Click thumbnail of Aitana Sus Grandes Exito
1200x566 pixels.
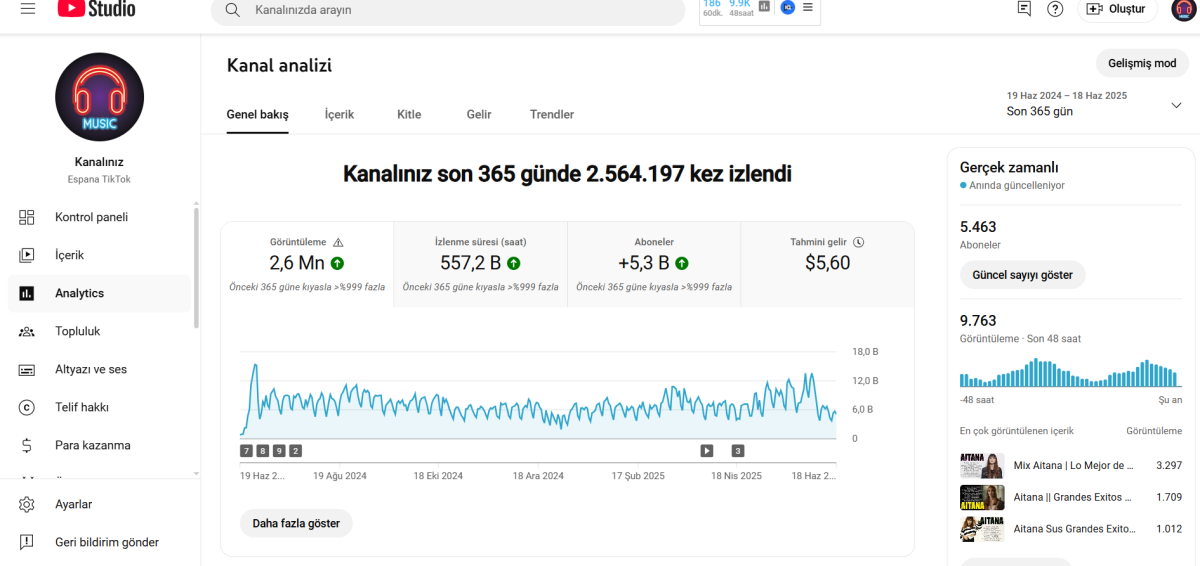pos(982,529)
